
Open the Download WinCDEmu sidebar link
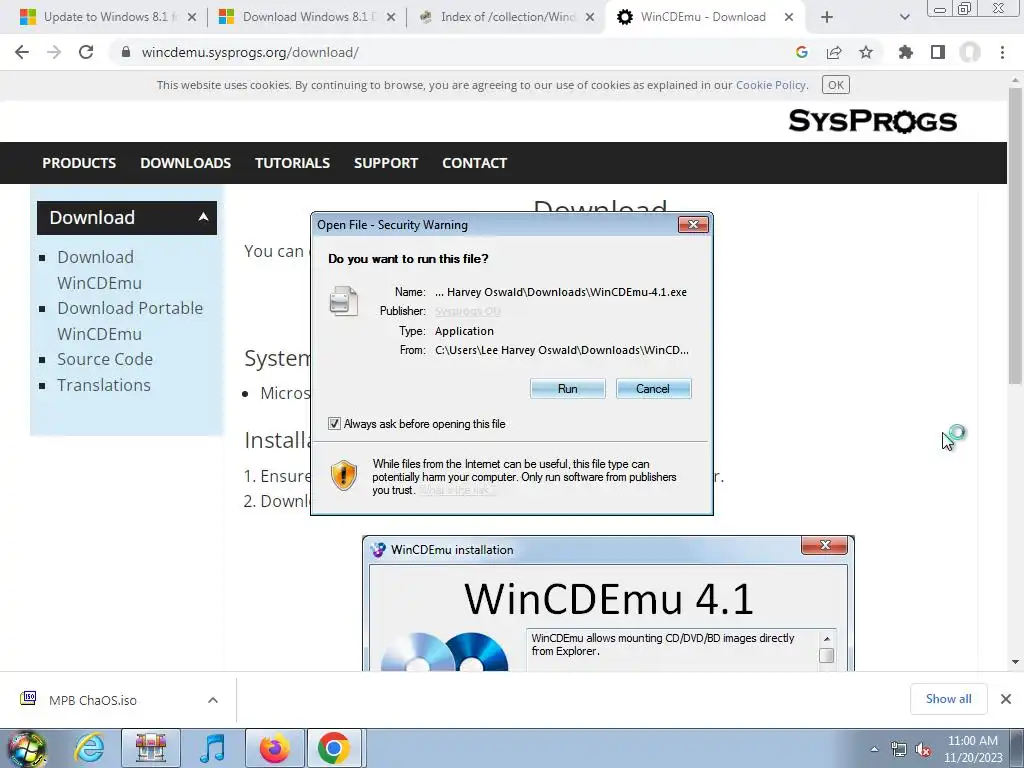(x=99, y=270)
